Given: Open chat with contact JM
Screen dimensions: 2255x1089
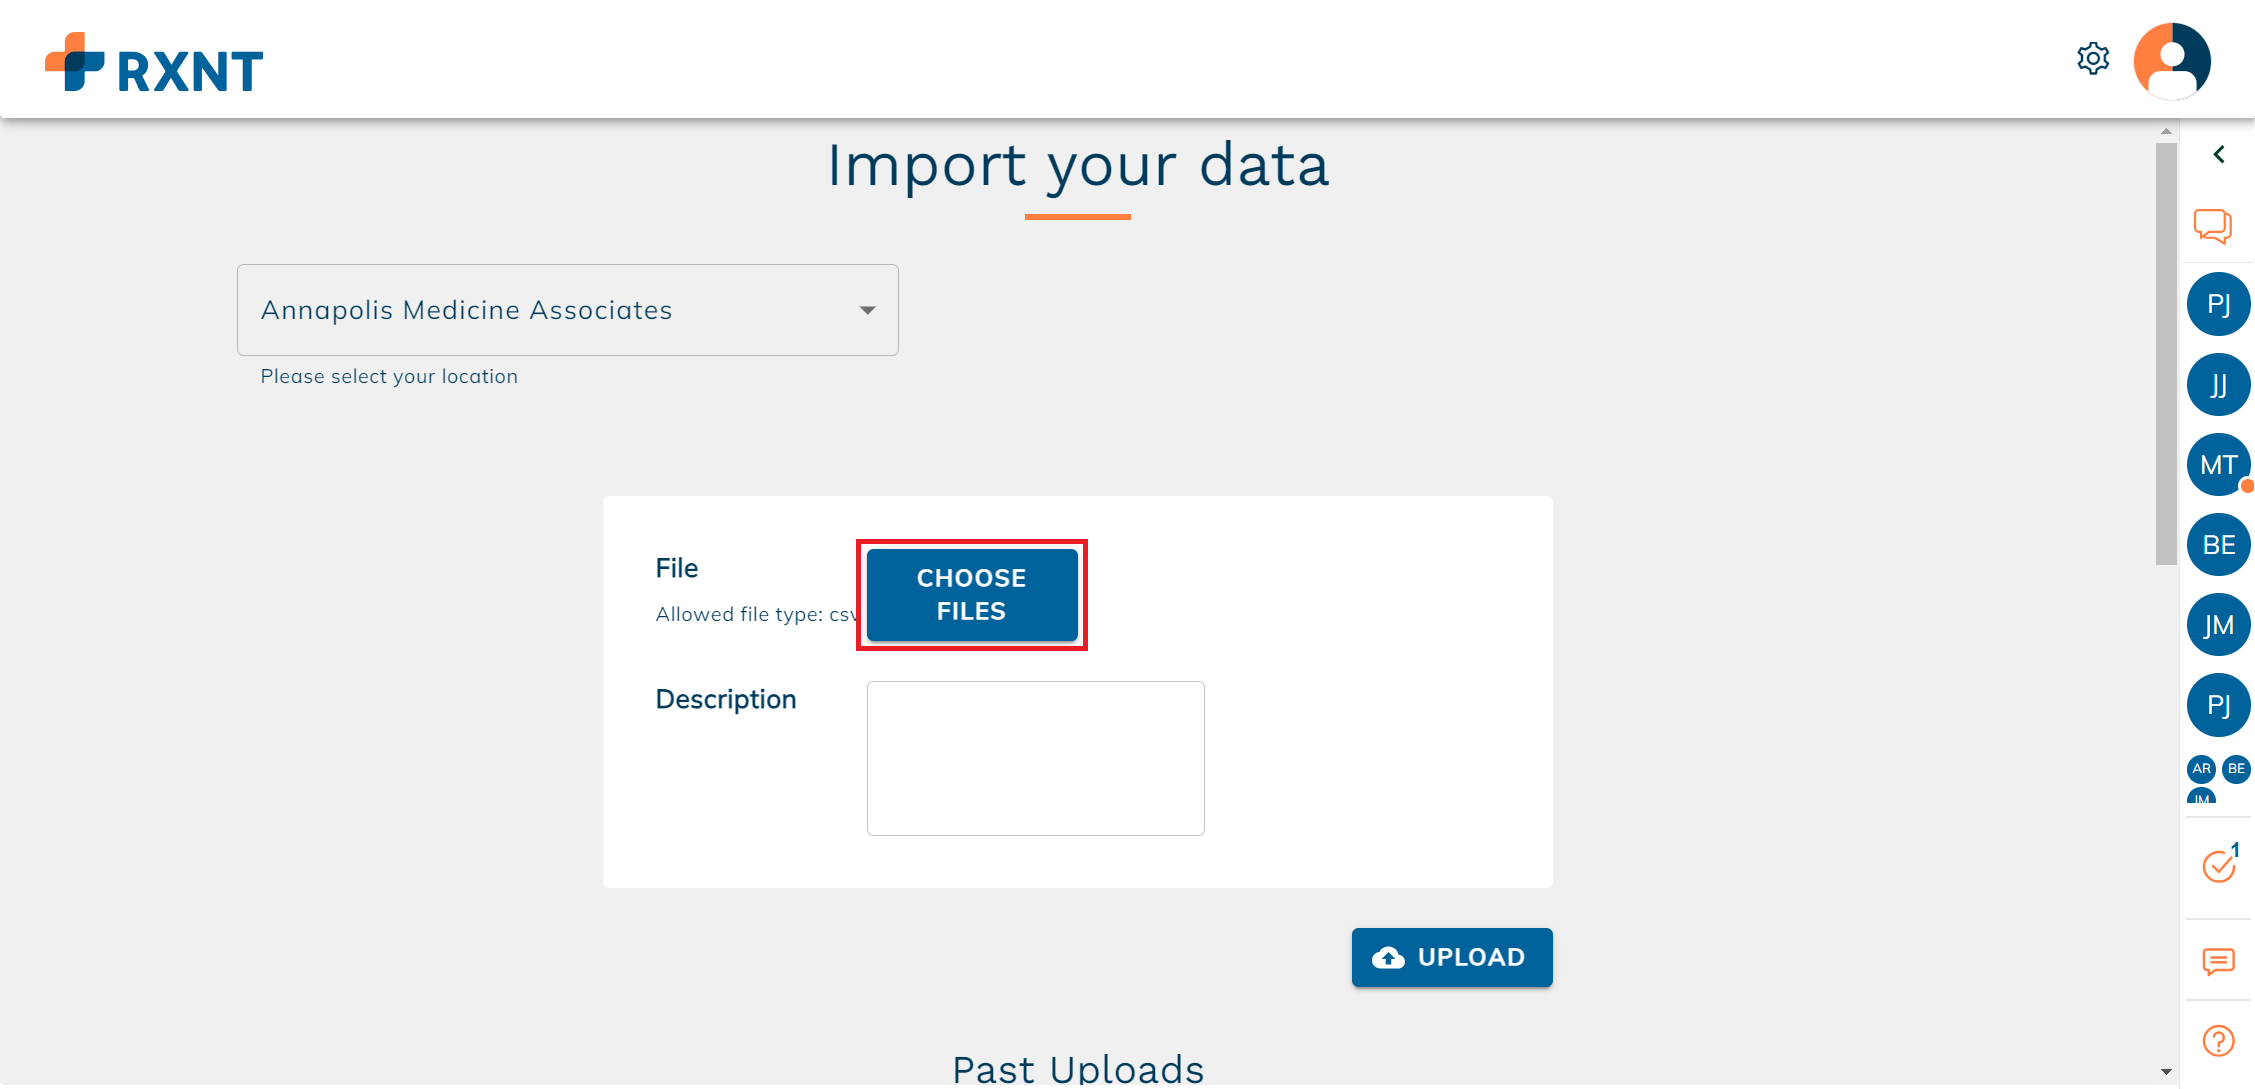Looking at the screenshot, I should tap(2218, 624).
